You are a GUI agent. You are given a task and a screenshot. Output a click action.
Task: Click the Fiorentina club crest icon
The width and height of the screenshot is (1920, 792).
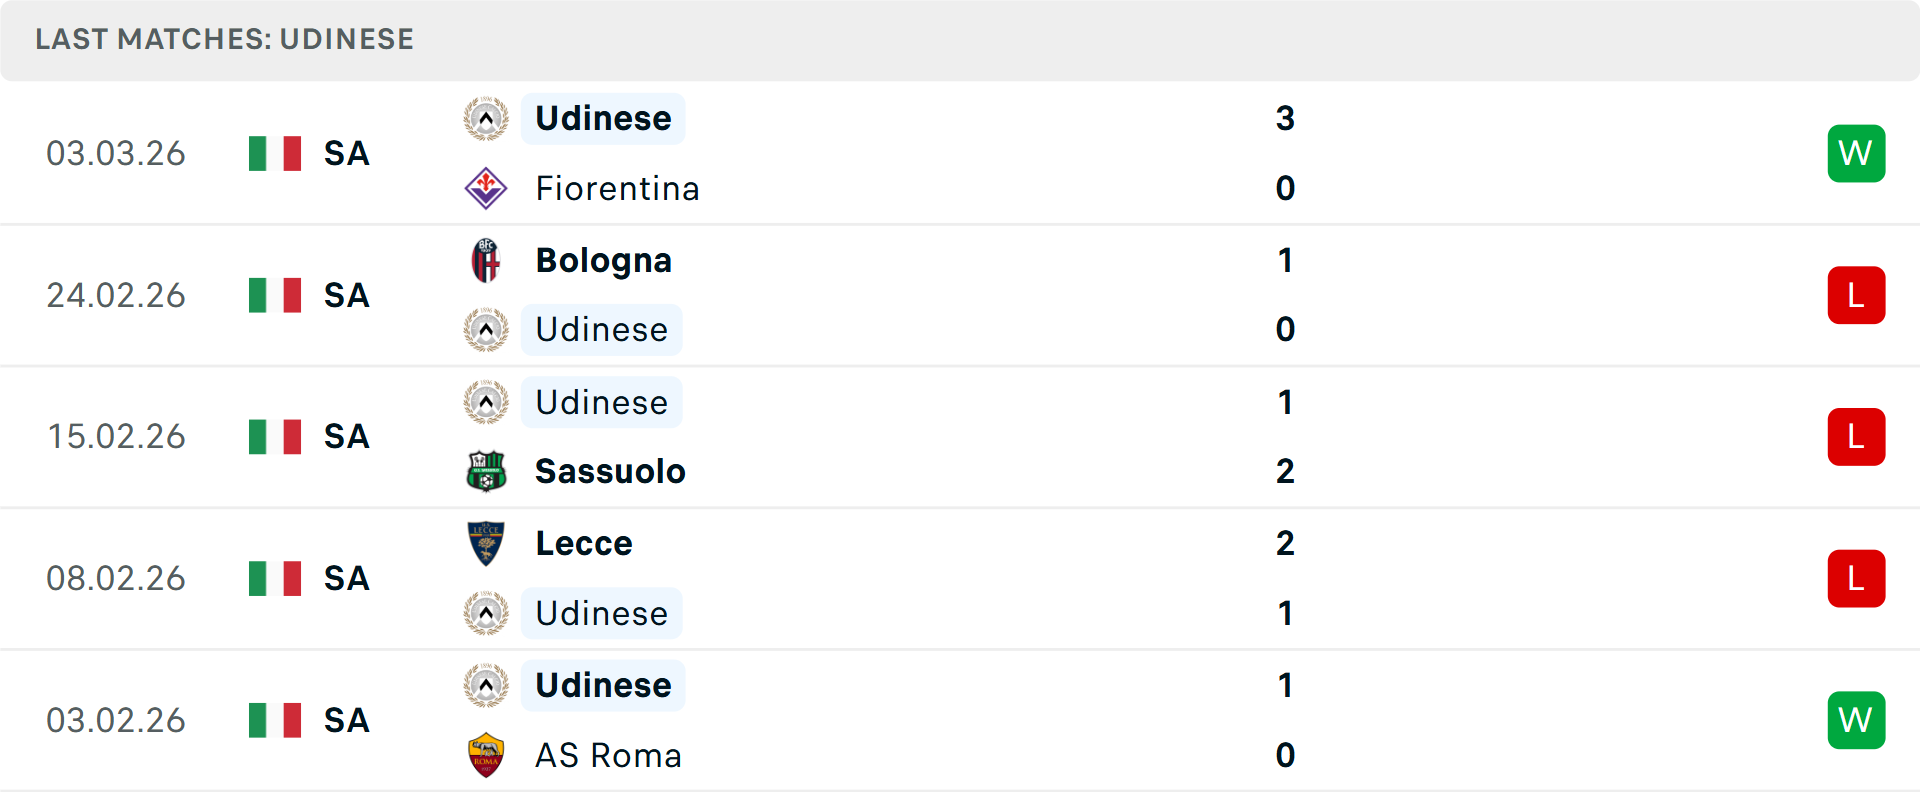pyautogui.click(x=486, y=188)
